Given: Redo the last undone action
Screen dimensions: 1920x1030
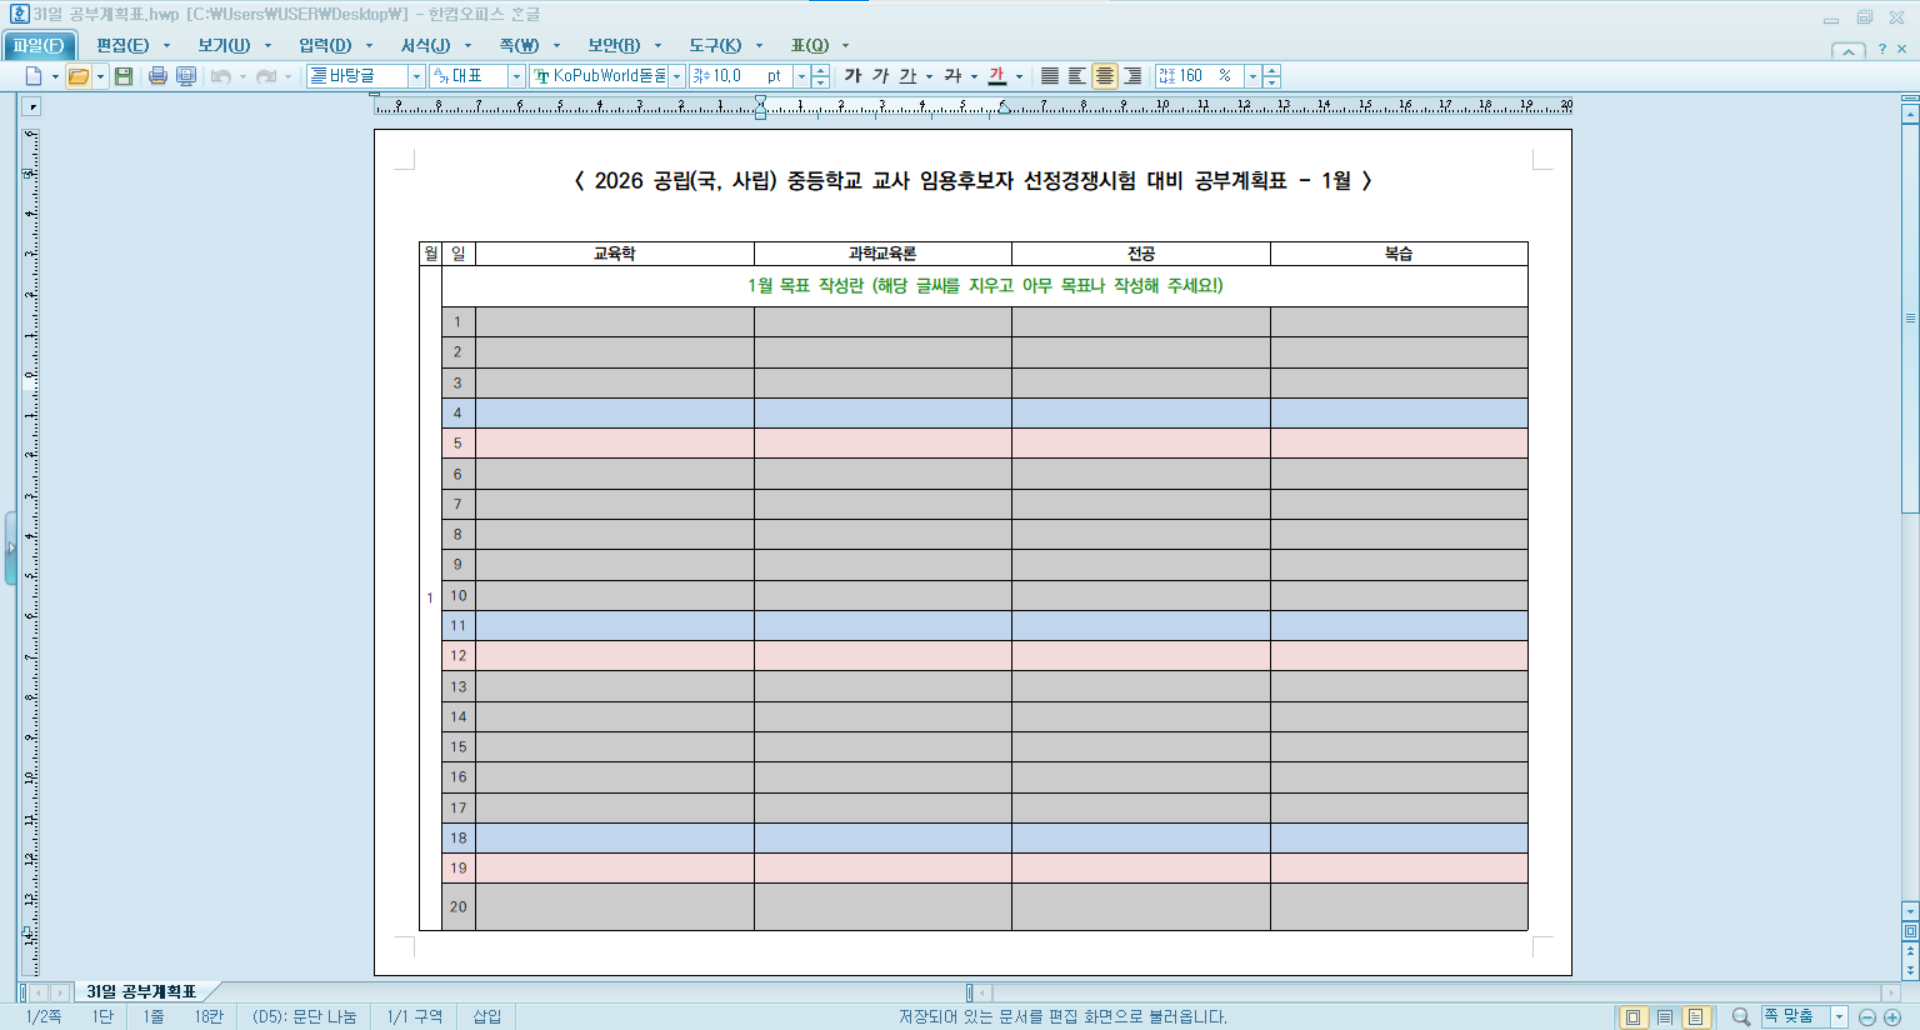Looking at the screenshot, I should pos(266,76).
